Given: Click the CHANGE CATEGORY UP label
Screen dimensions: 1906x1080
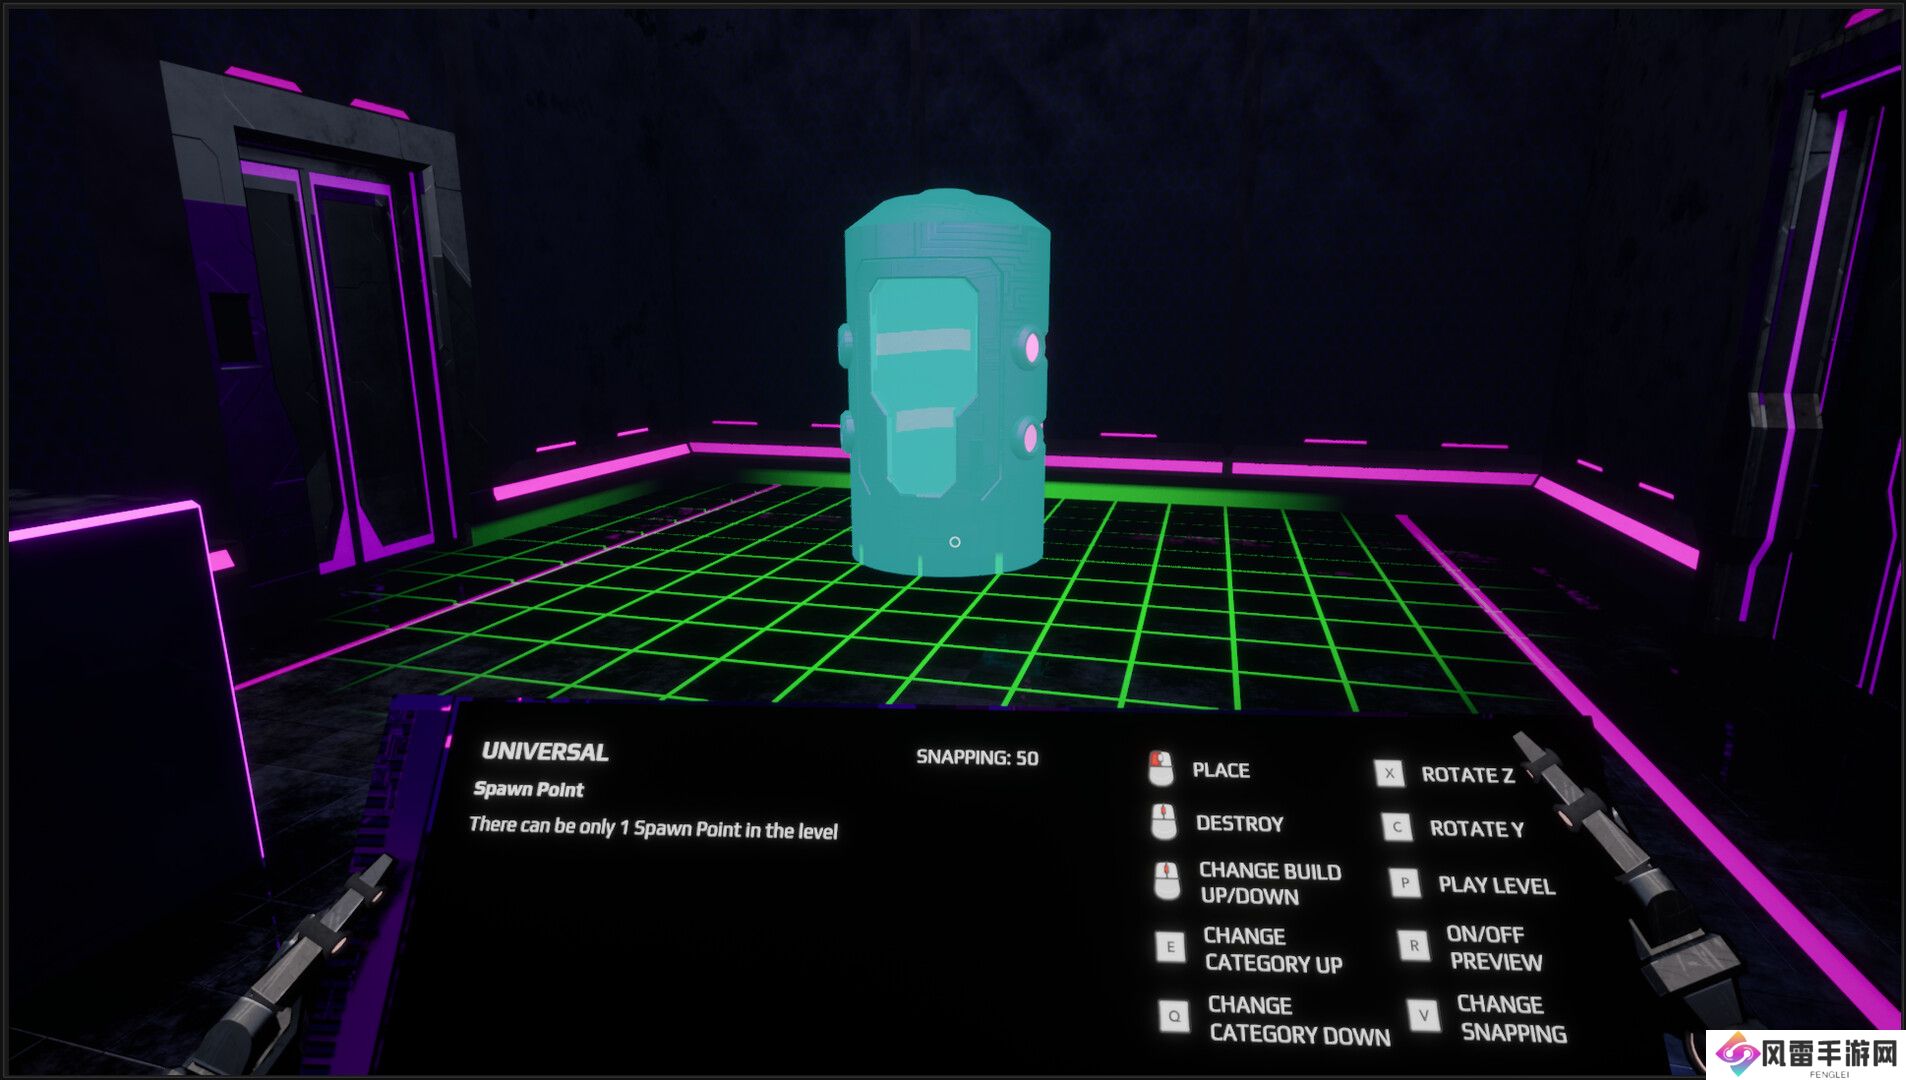Looking at the screenshot, I should (x=1272, y=950).
